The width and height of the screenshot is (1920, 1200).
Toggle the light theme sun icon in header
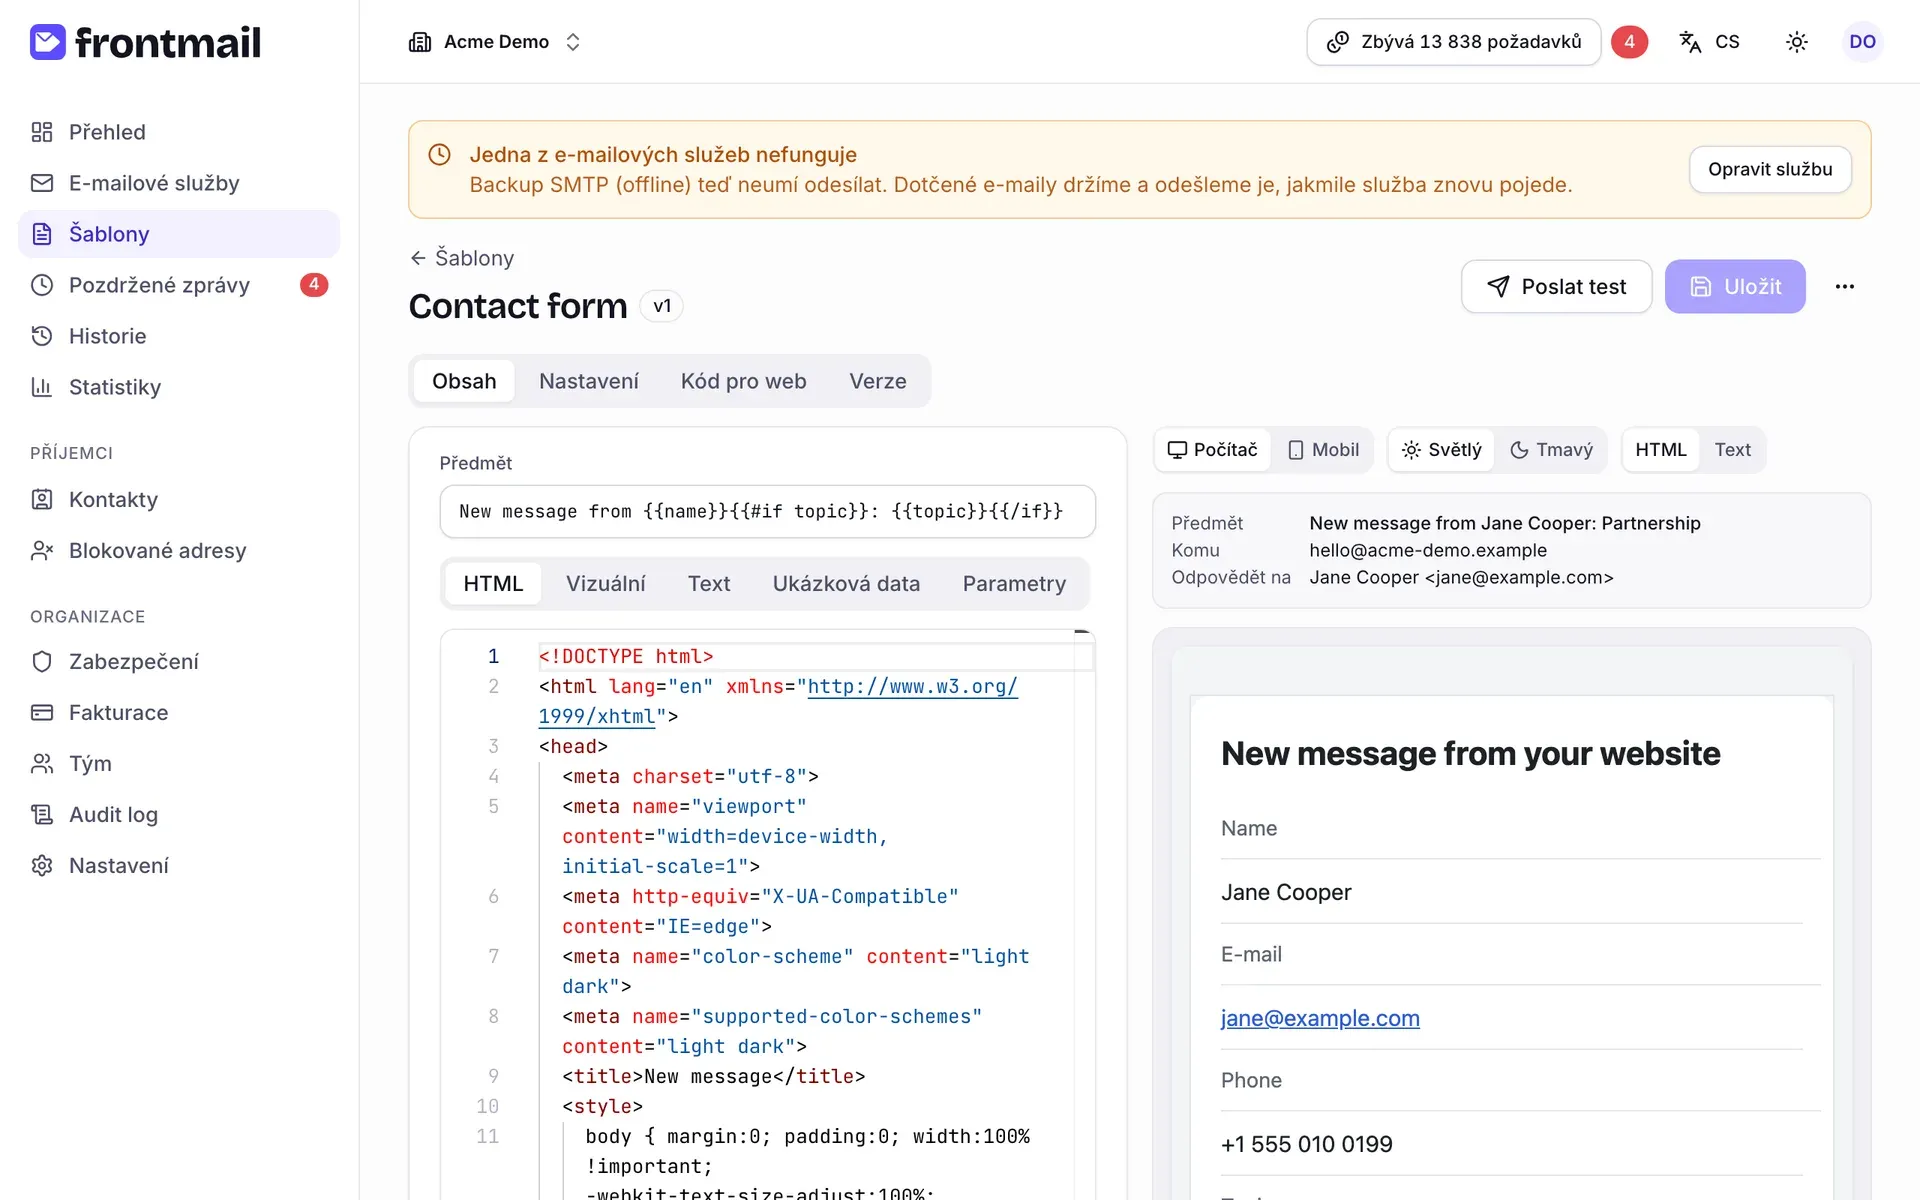[1797, 42]
